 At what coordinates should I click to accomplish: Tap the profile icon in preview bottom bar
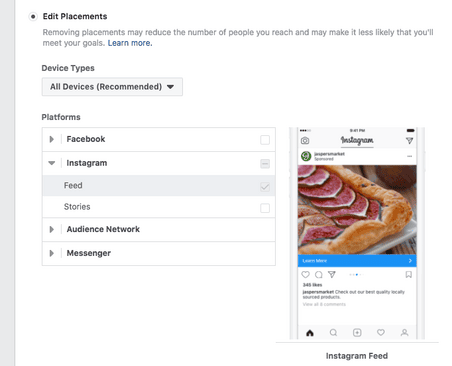click(404, 332)
